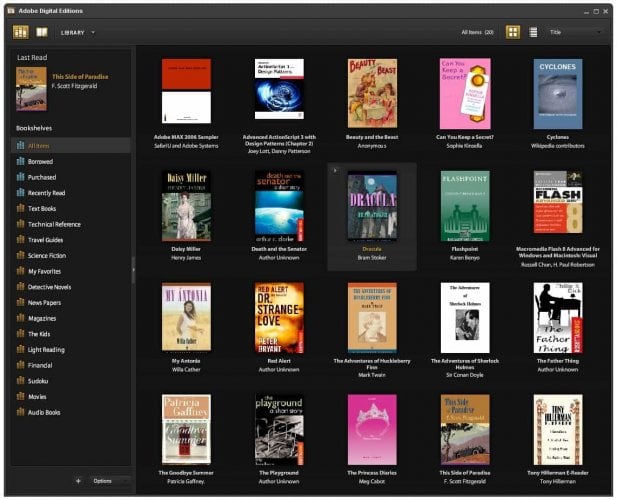
Task: Open Light Reading bookshelf icon
Action: (x=20, y=349)
